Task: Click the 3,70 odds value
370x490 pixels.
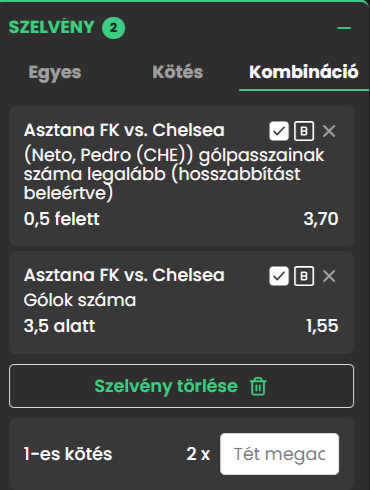Action: tap(321, 219)
